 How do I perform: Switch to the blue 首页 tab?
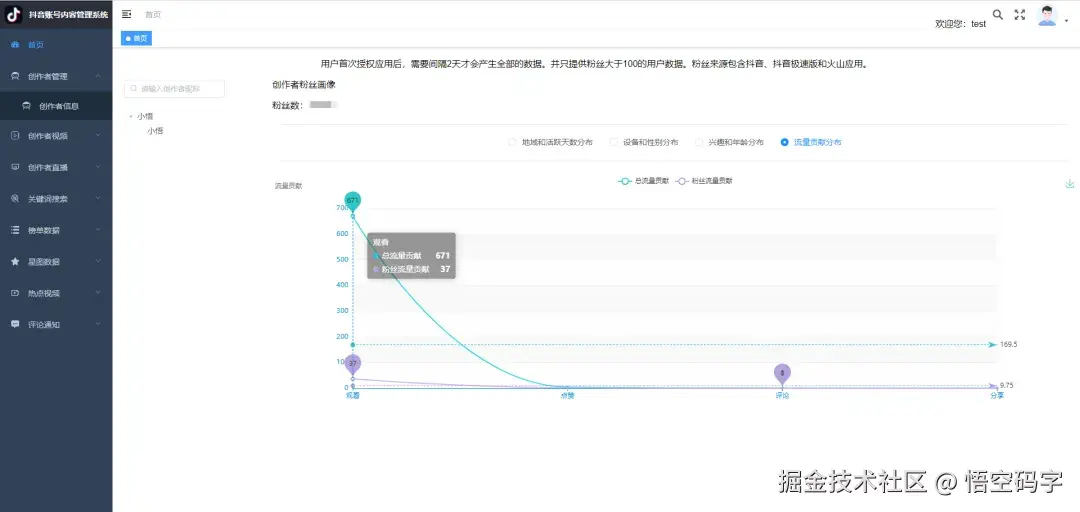coord(136,39)
